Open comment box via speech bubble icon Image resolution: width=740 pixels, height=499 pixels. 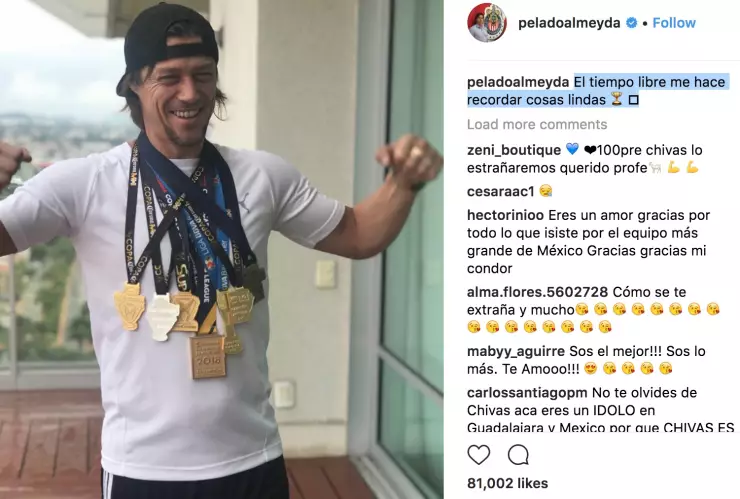(x=518, y=455)
